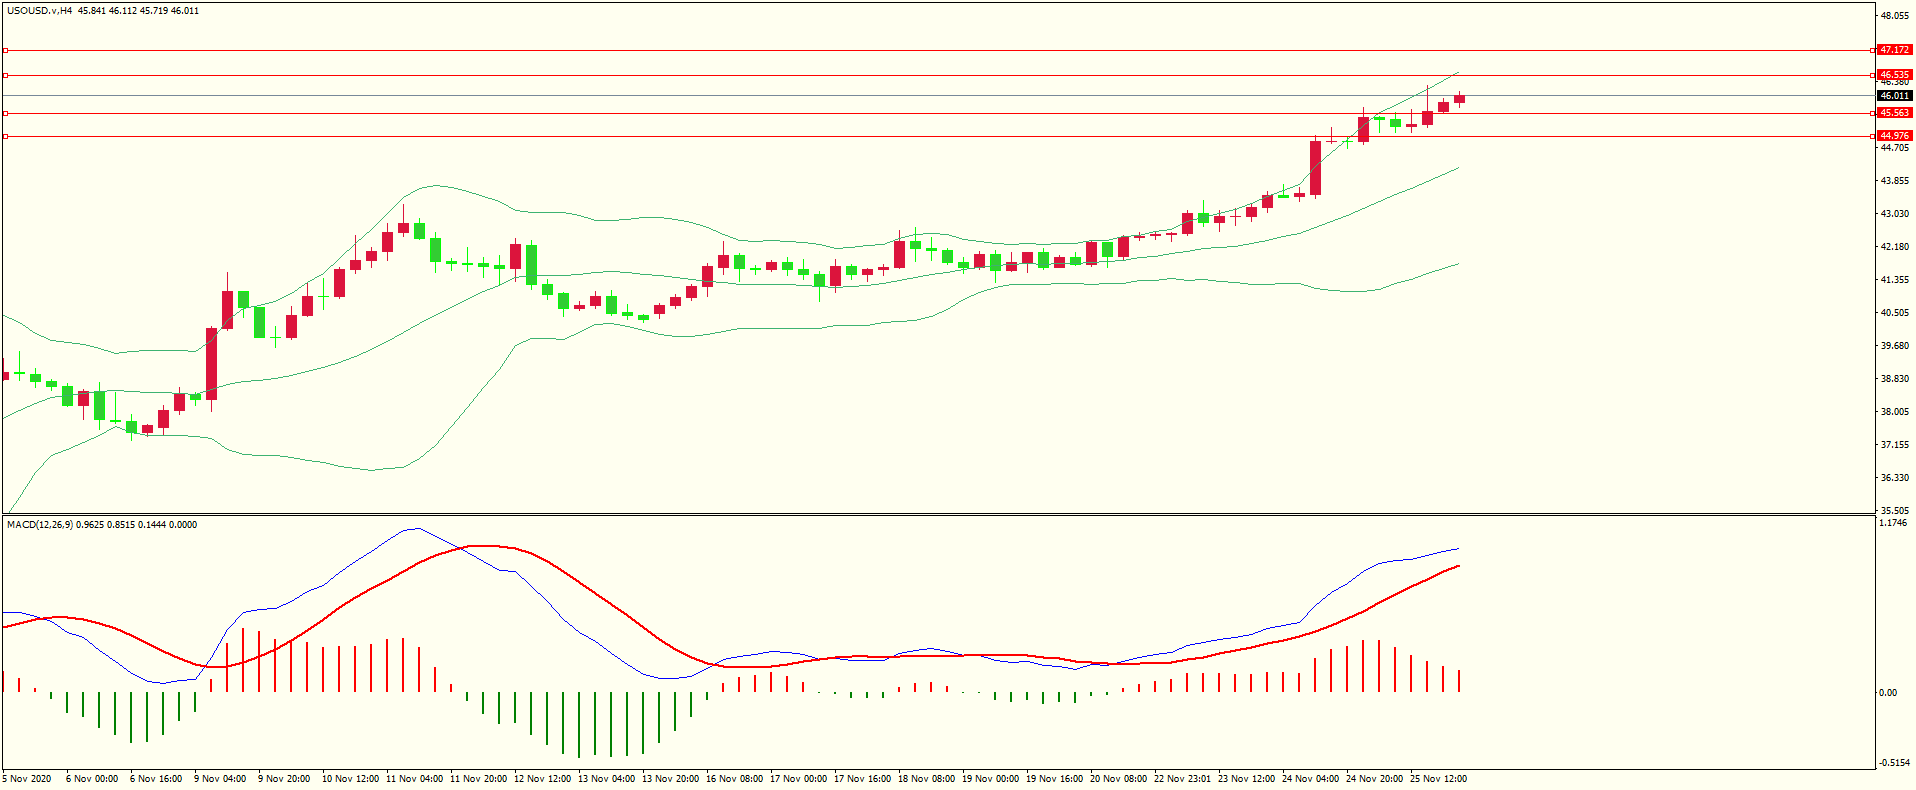Click the 25 Nov 12:00 time label
Image resolution: width=1916 pixels, height=790 pixels.
tap(1438, 779)
